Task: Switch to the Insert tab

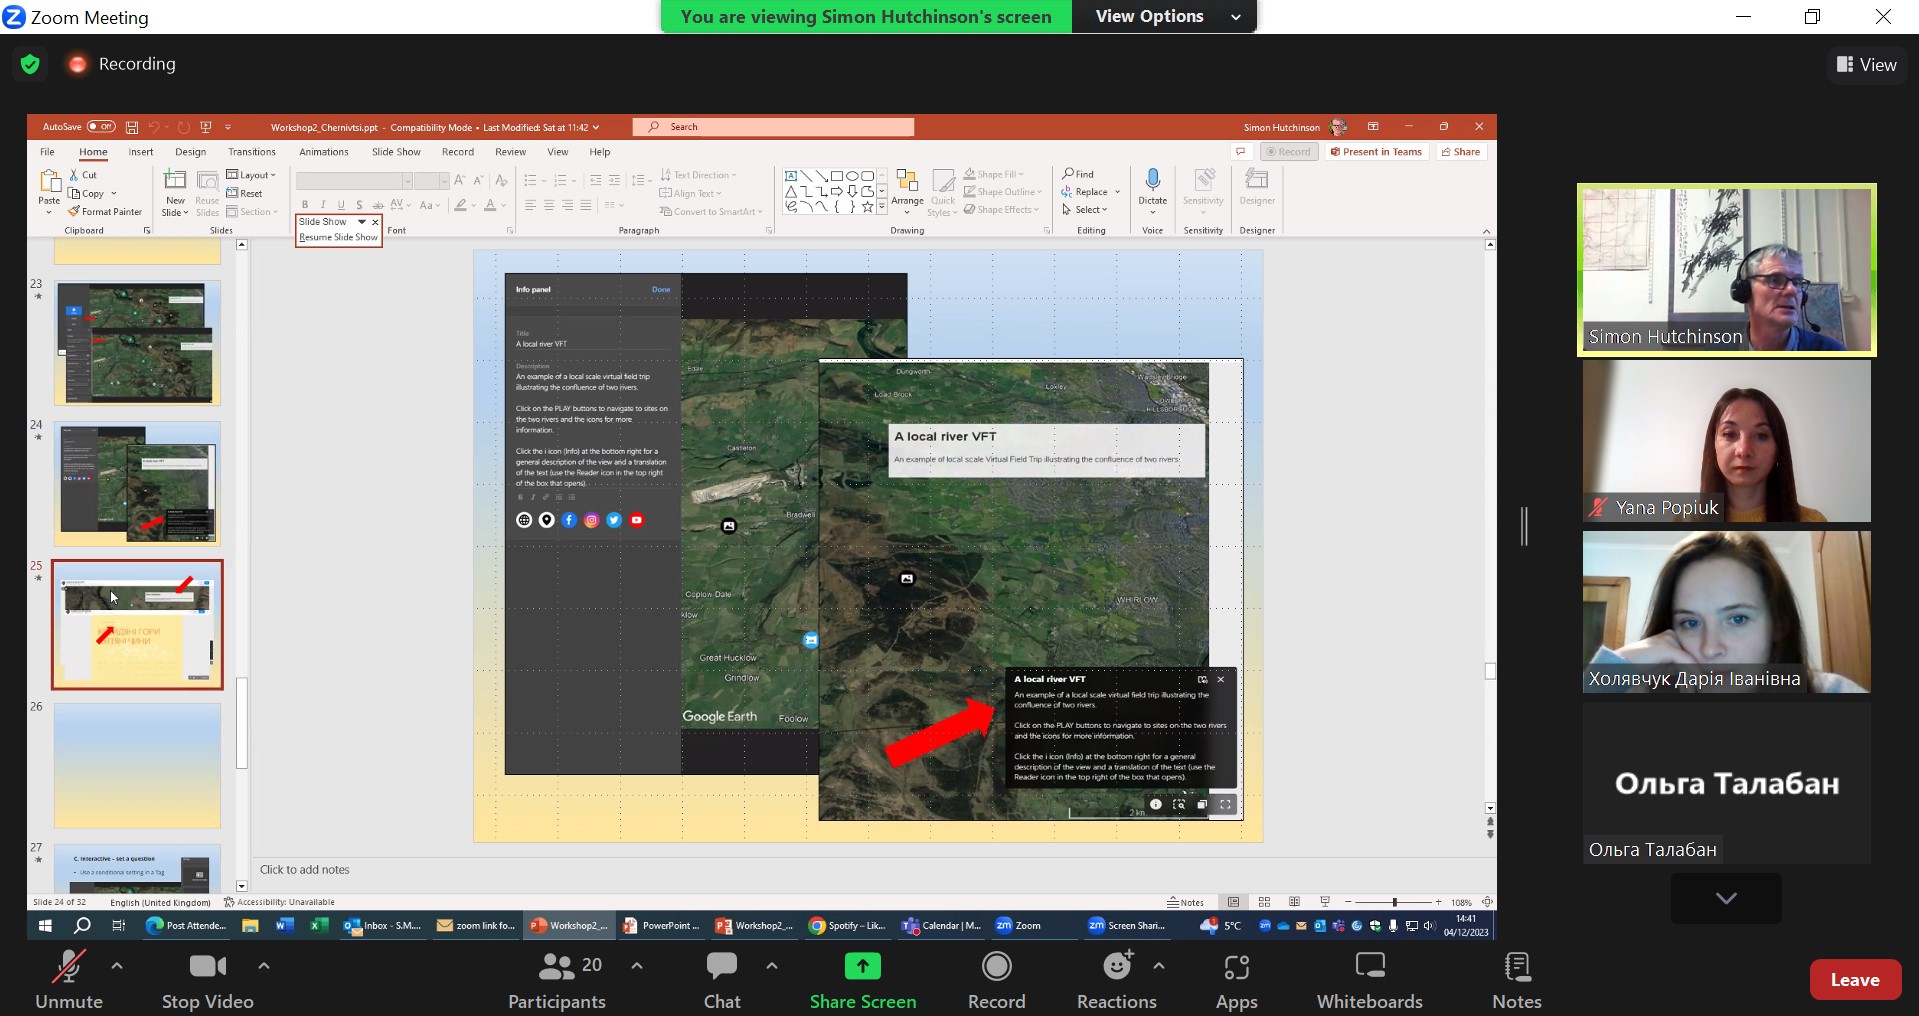Action: 141,152
